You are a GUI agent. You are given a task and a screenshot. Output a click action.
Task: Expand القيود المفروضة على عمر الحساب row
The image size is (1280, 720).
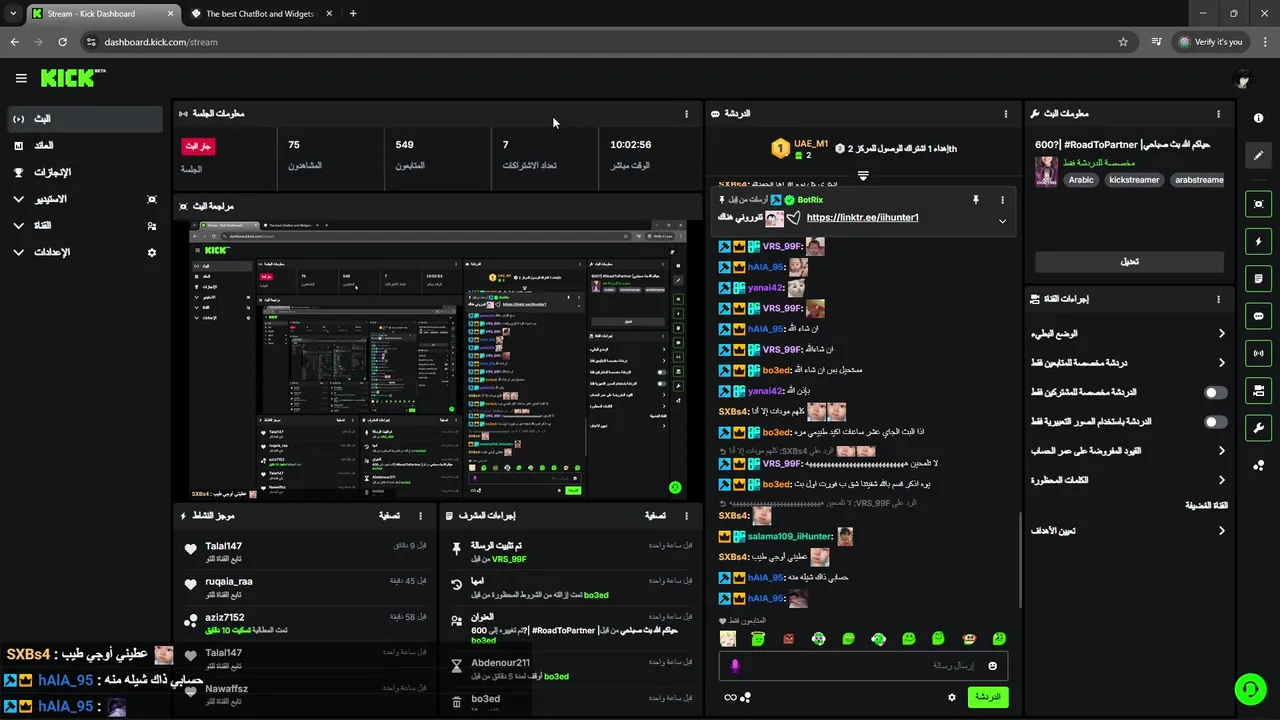1127,451
